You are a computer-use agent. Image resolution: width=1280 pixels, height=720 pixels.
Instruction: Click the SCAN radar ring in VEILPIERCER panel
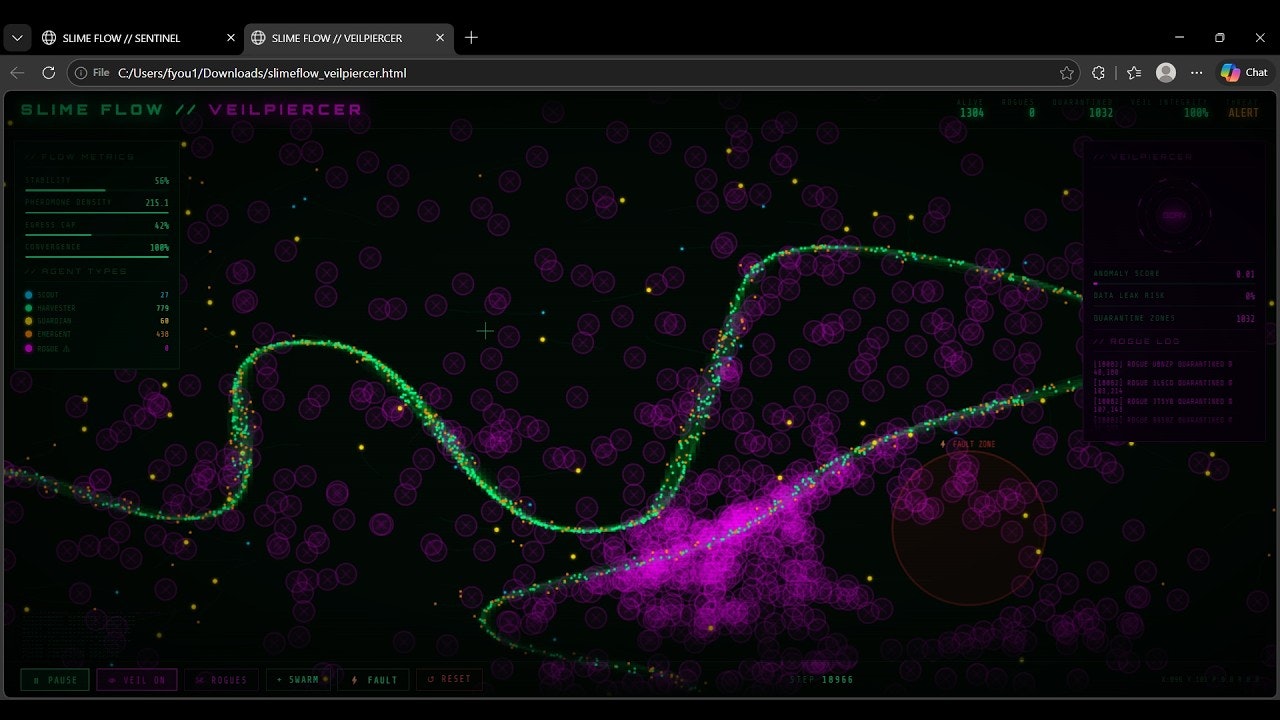click(1174, 214)
